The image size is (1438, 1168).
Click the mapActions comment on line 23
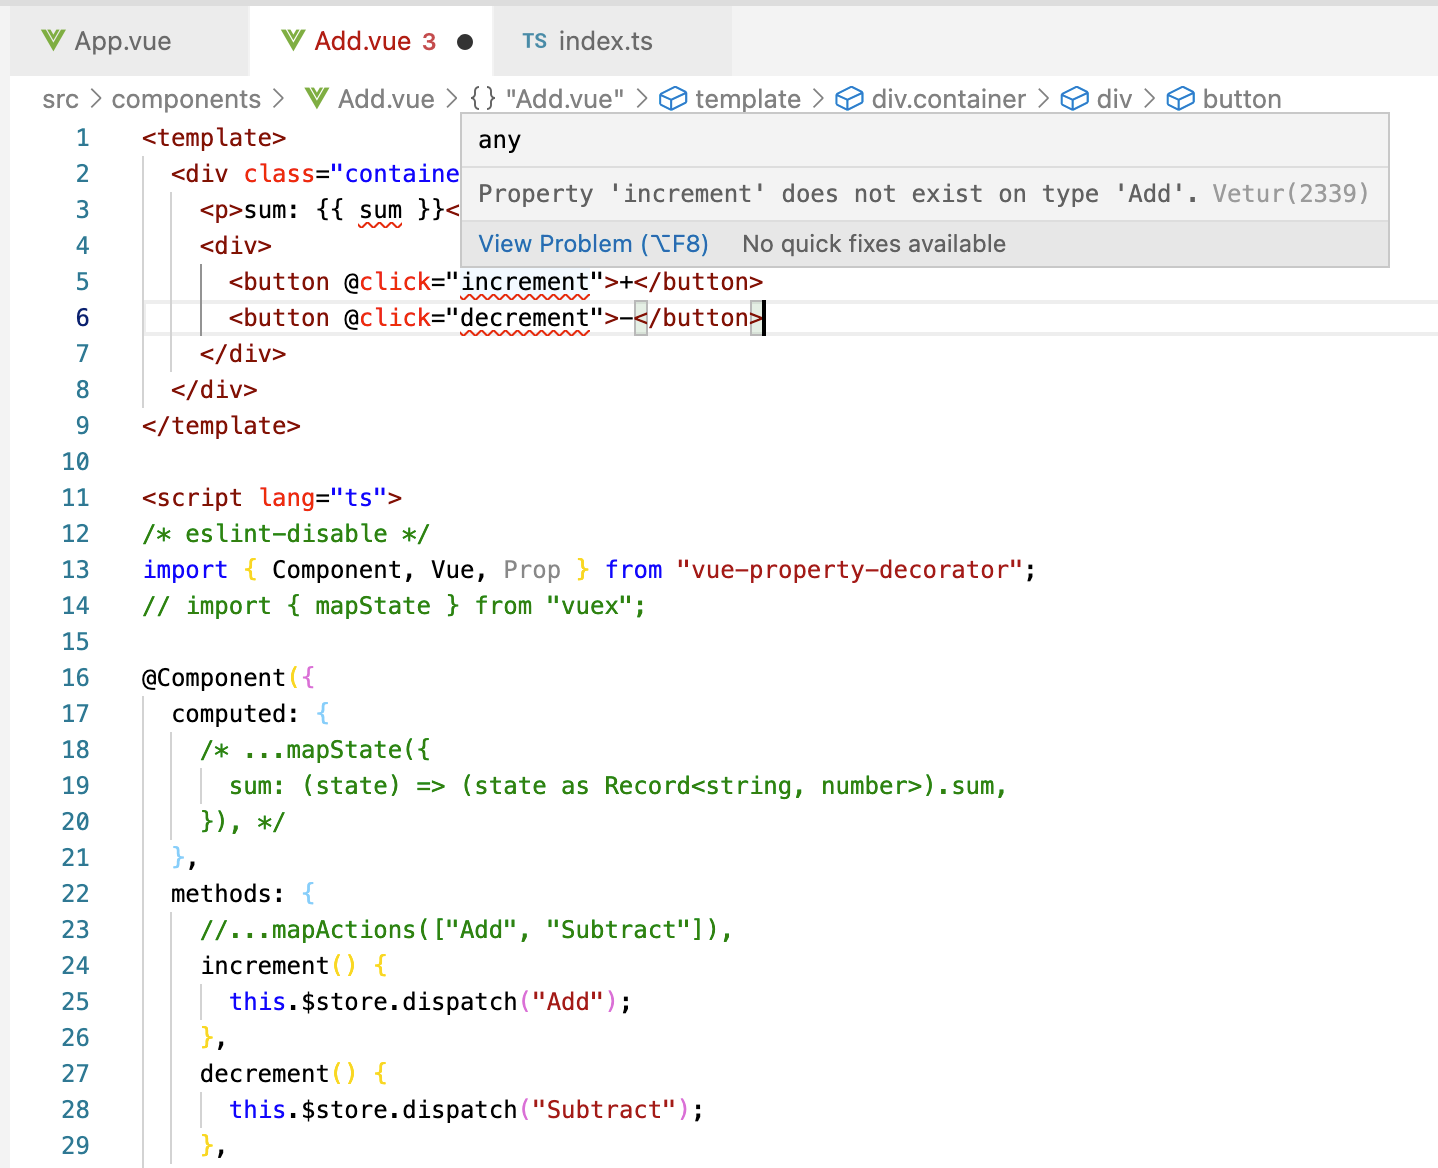click(466, 930)
